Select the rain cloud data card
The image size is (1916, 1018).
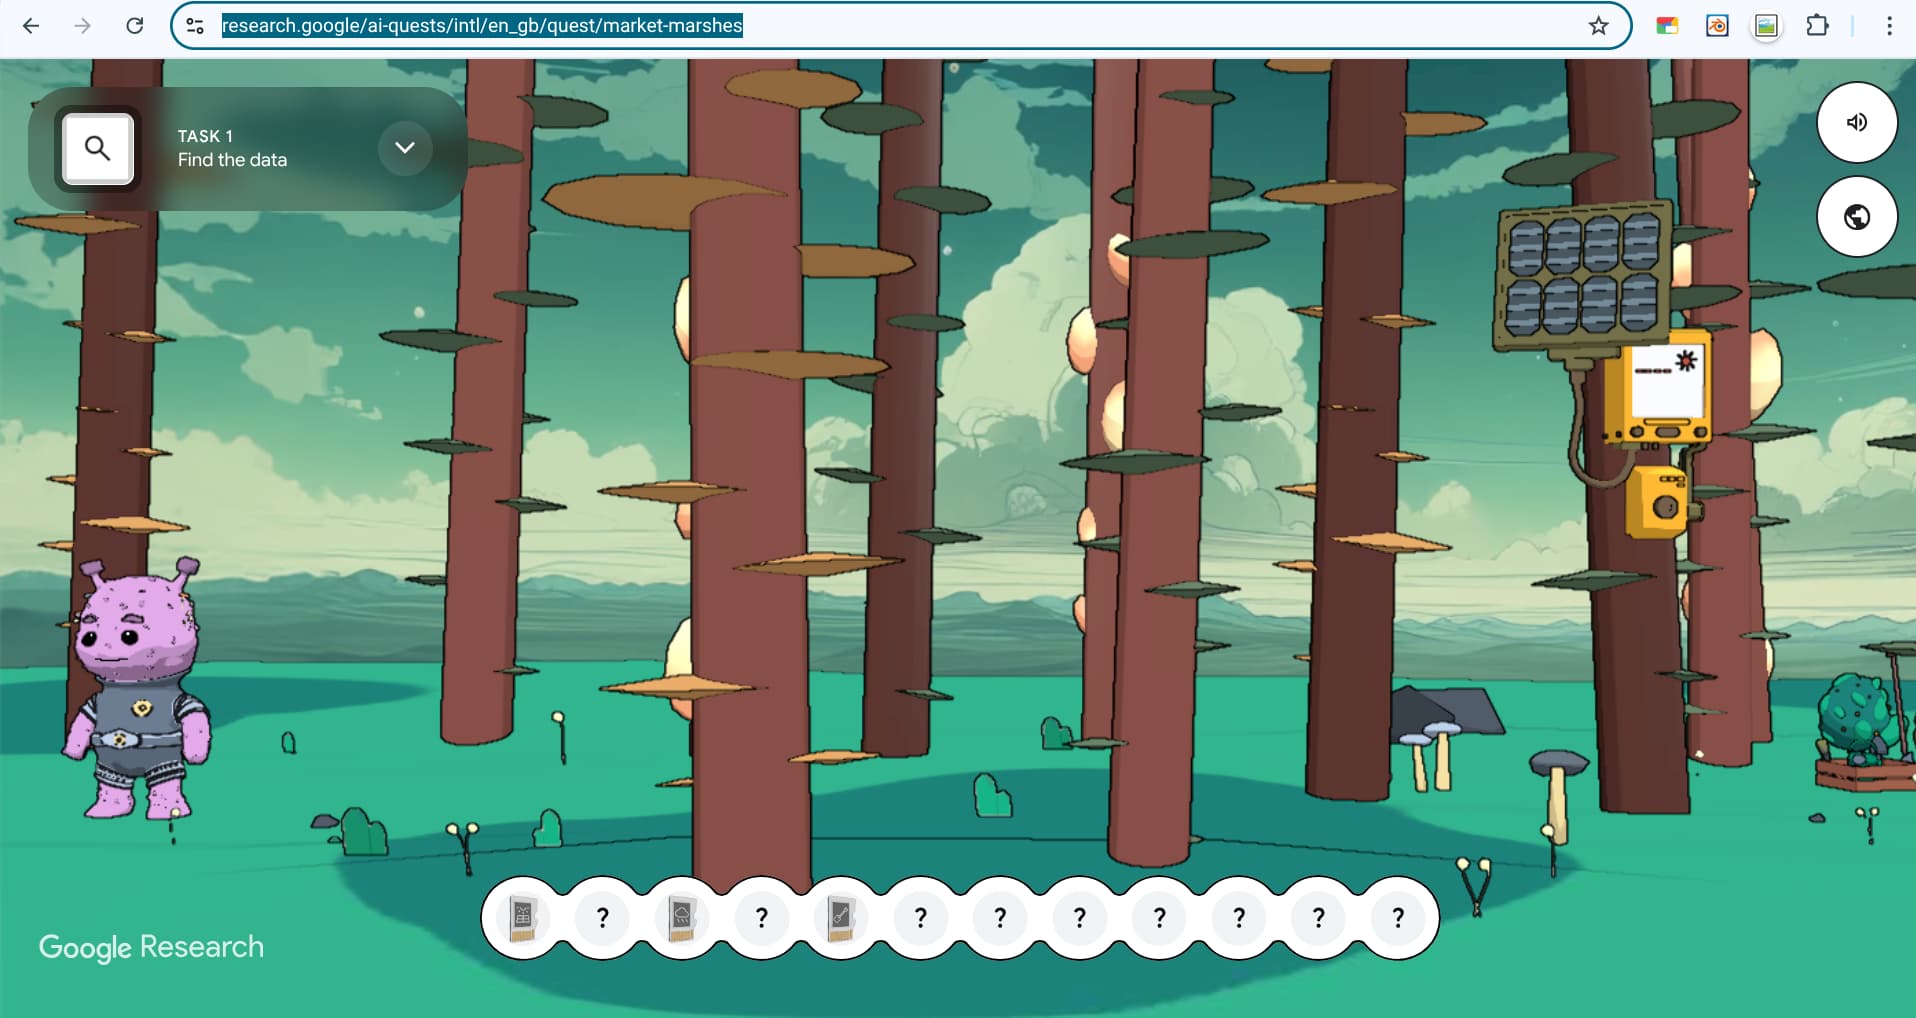pyautogui.click(x=682, y=918)
